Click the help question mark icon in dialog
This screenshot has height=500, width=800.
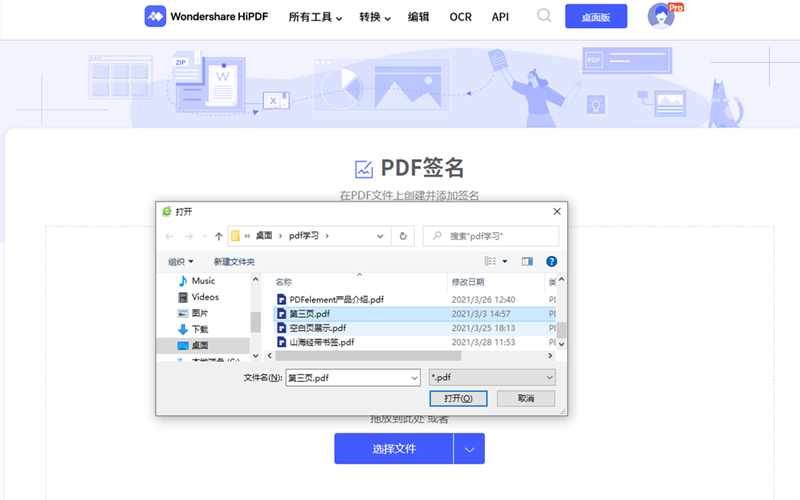(x=551, y=261)
